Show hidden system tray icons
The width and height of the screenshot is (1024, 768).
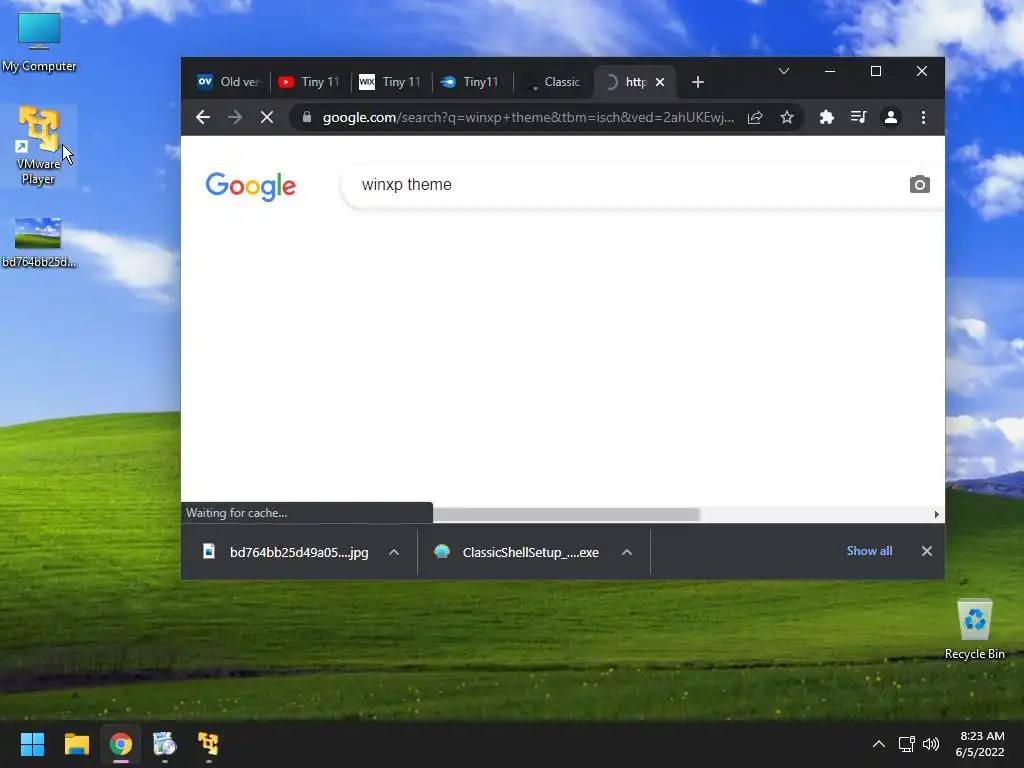(879, 744)
